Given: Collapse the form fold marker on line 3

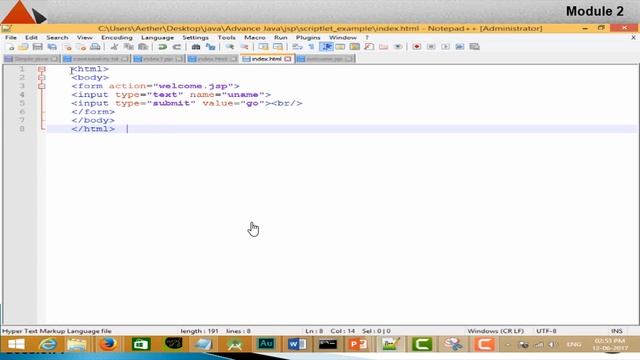Looking at the screenshot, I should (x=42, y=86).
